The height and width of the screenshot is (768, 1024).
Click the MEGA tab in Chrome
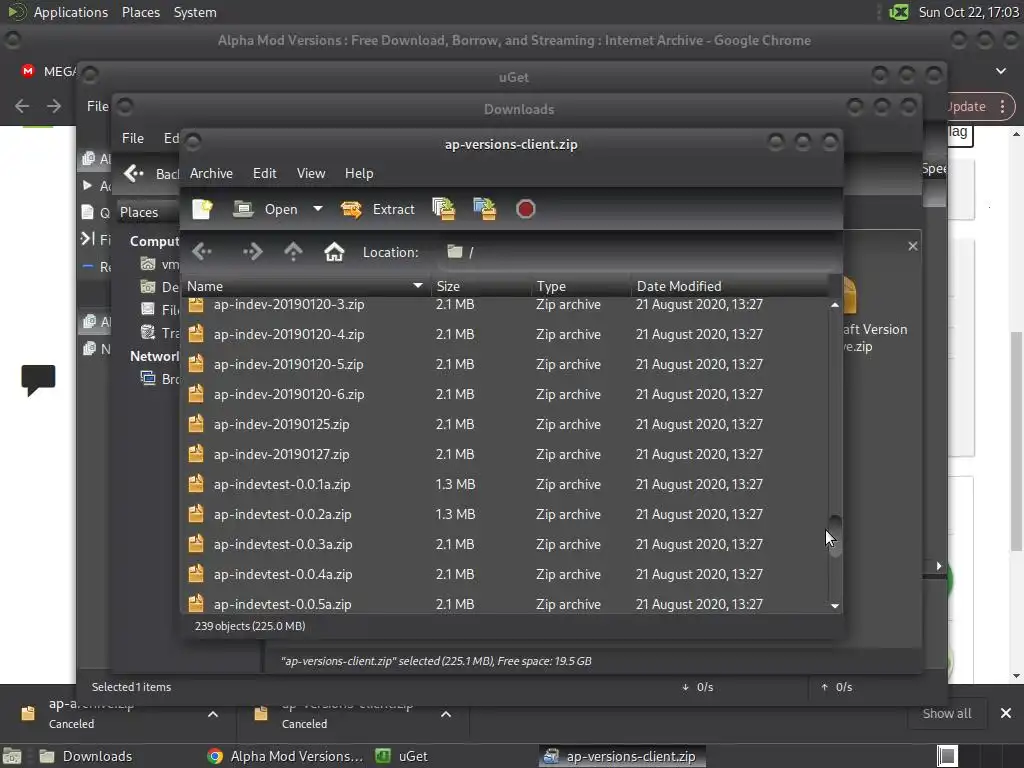tap(47, 71)
